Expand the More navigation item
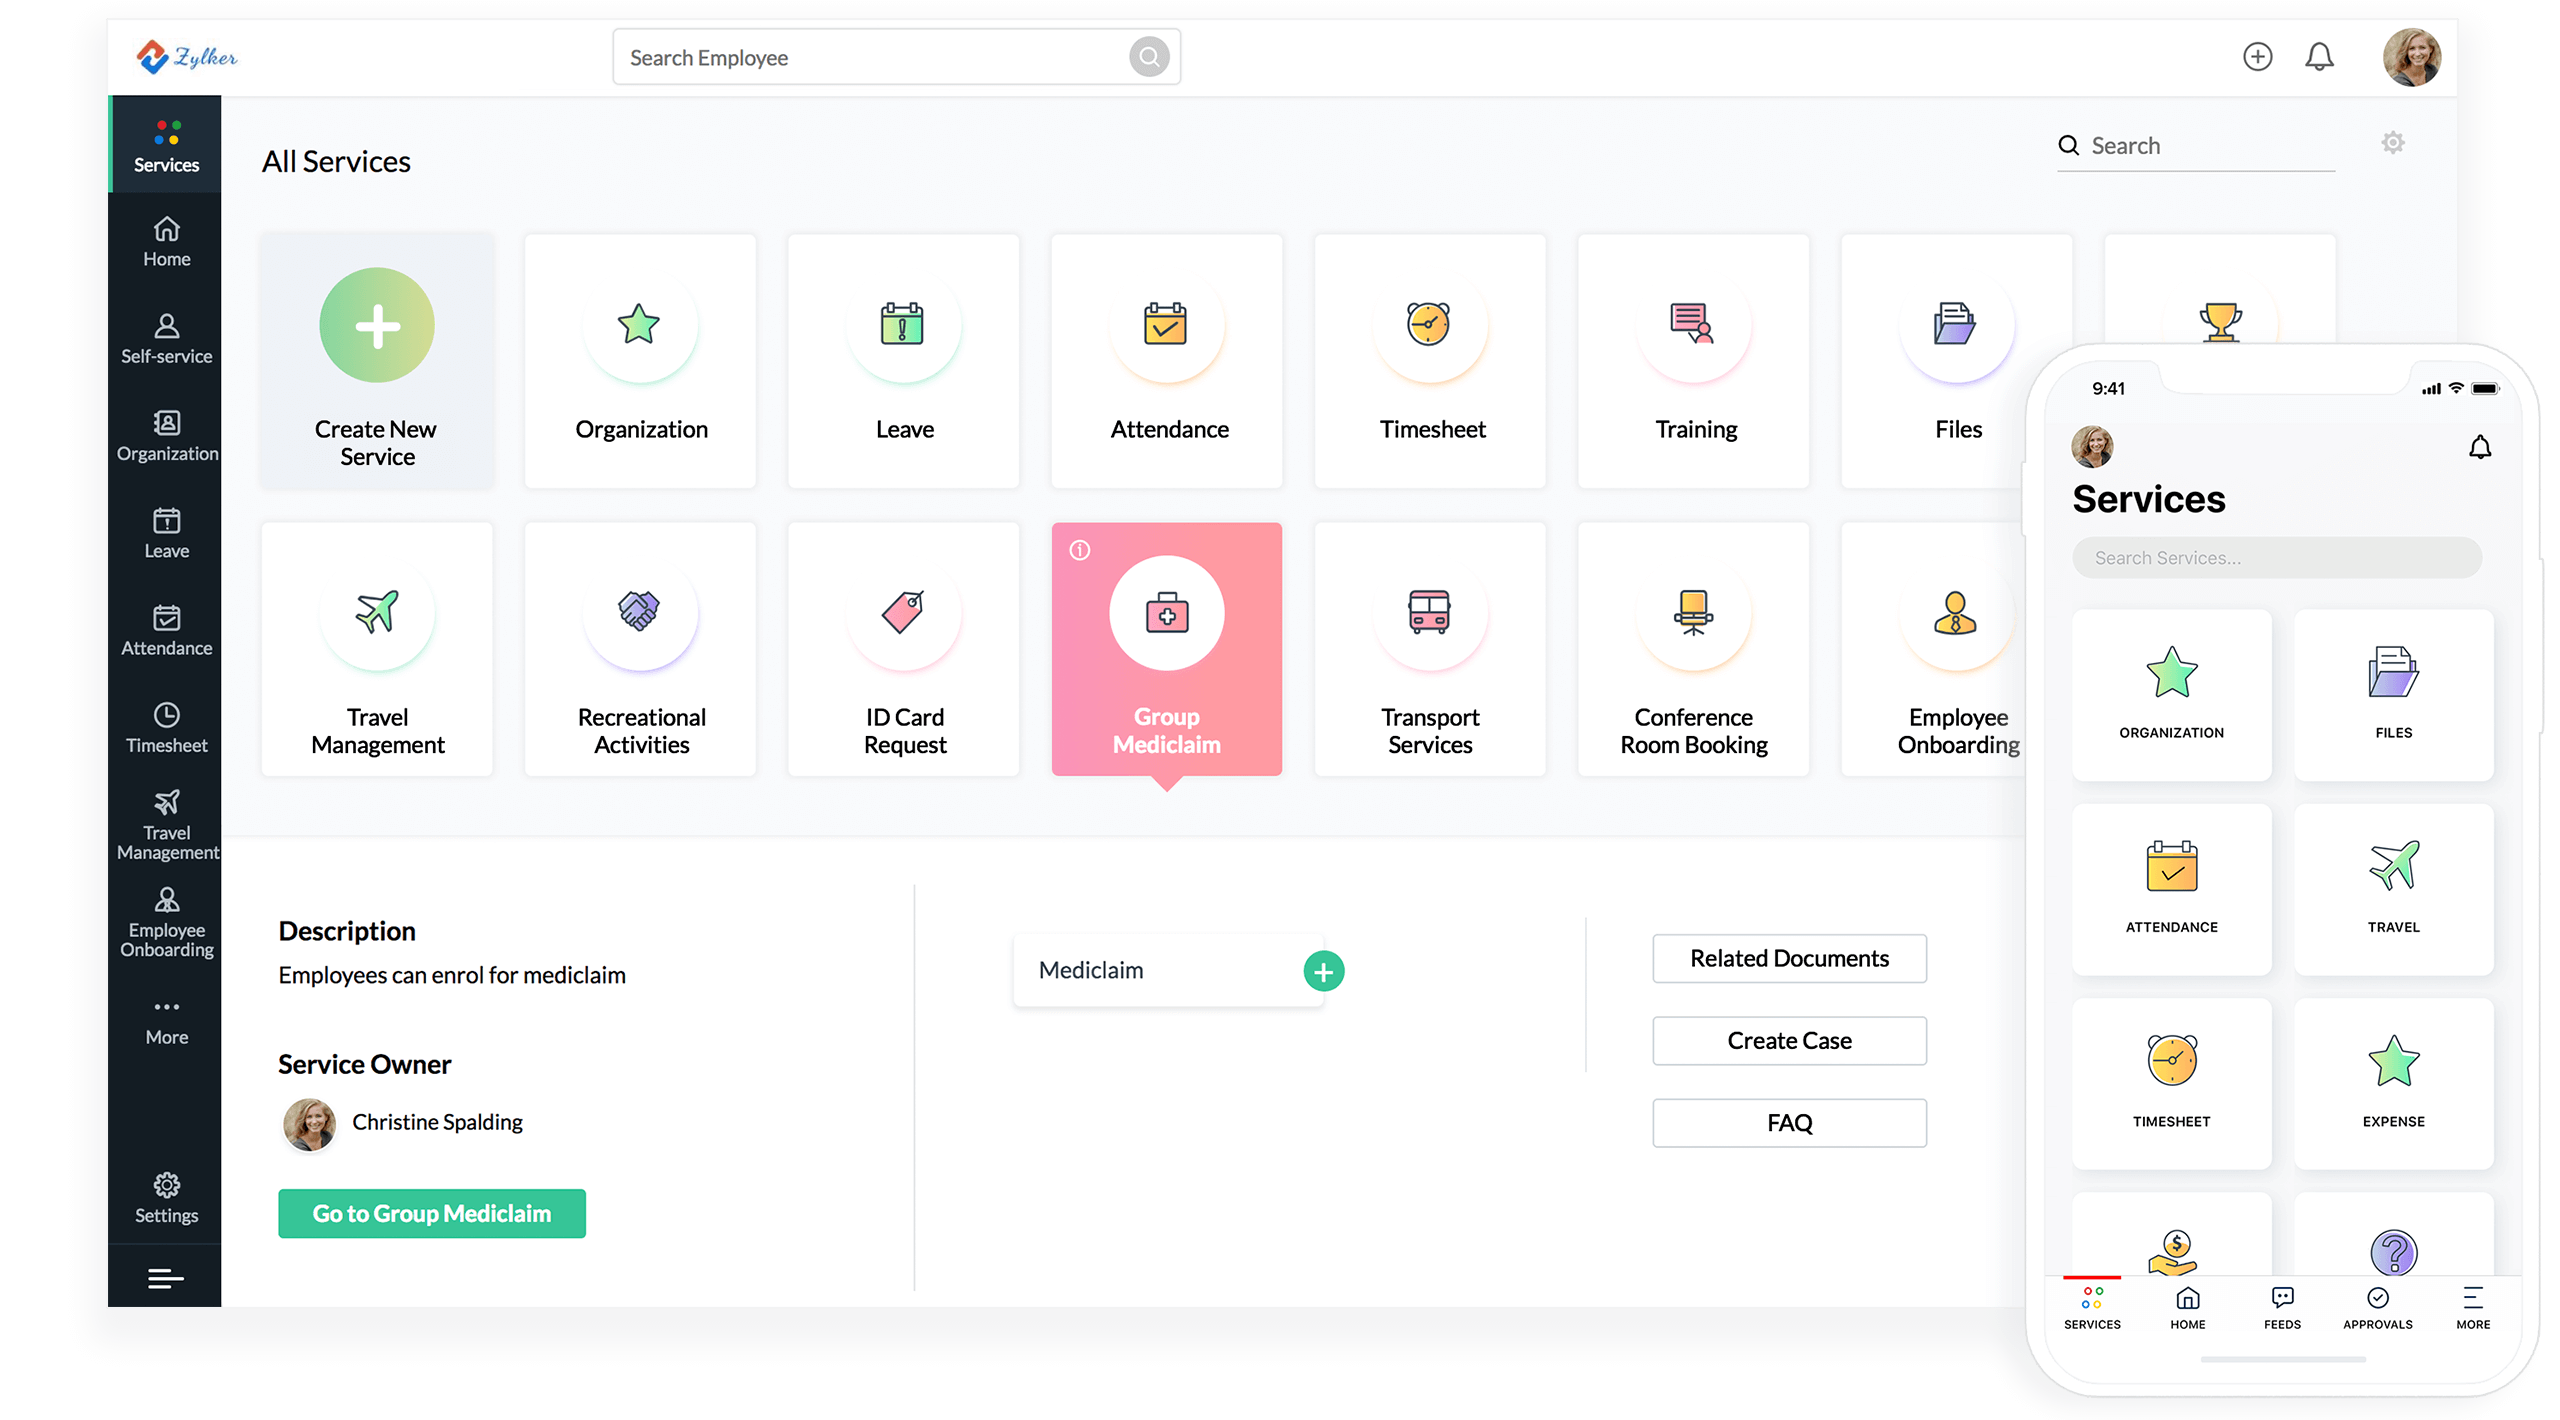The image size is (2560, 1420). click(x=168, y=1020)
